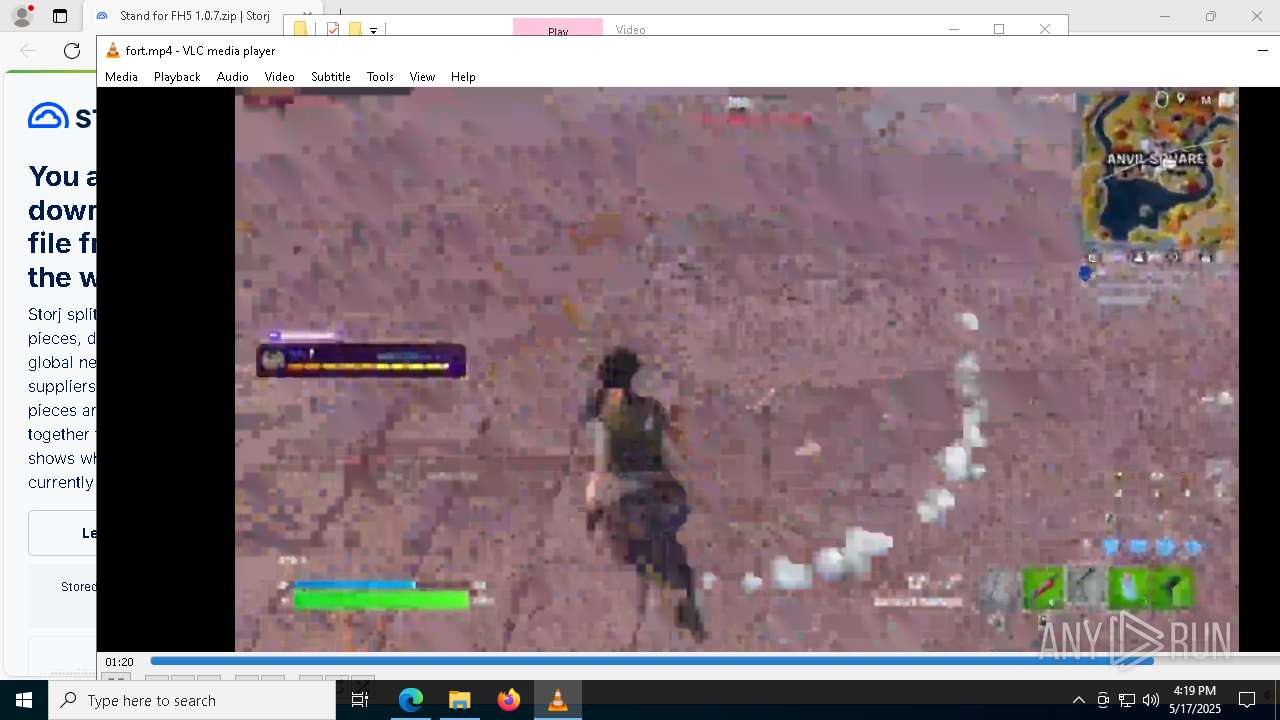Open the browser tab actions icon
Image resolution: width=1280 pixels, height=720 pixels.
point(60,16)
